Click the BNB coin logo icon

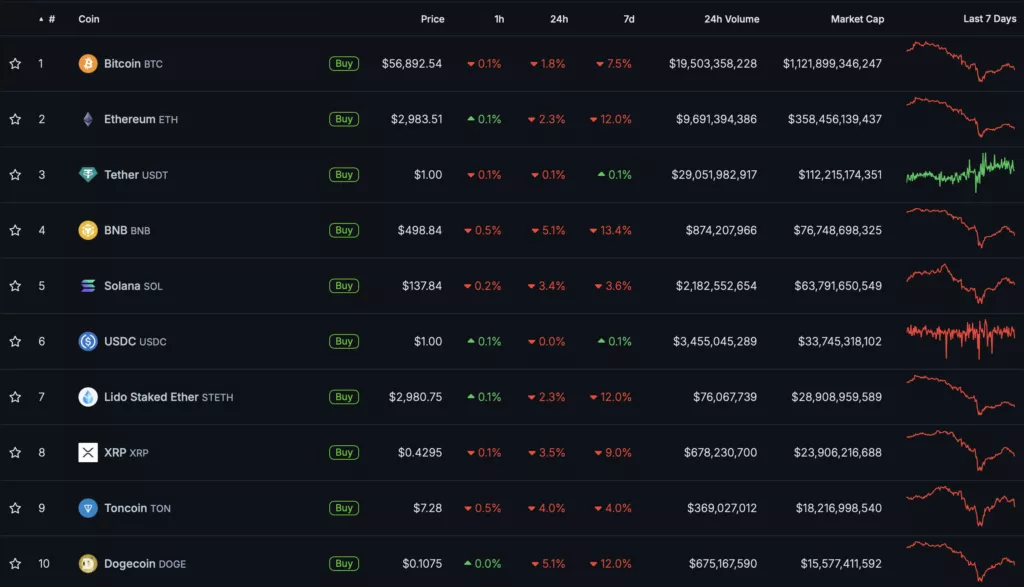click(x=88, y=230)
